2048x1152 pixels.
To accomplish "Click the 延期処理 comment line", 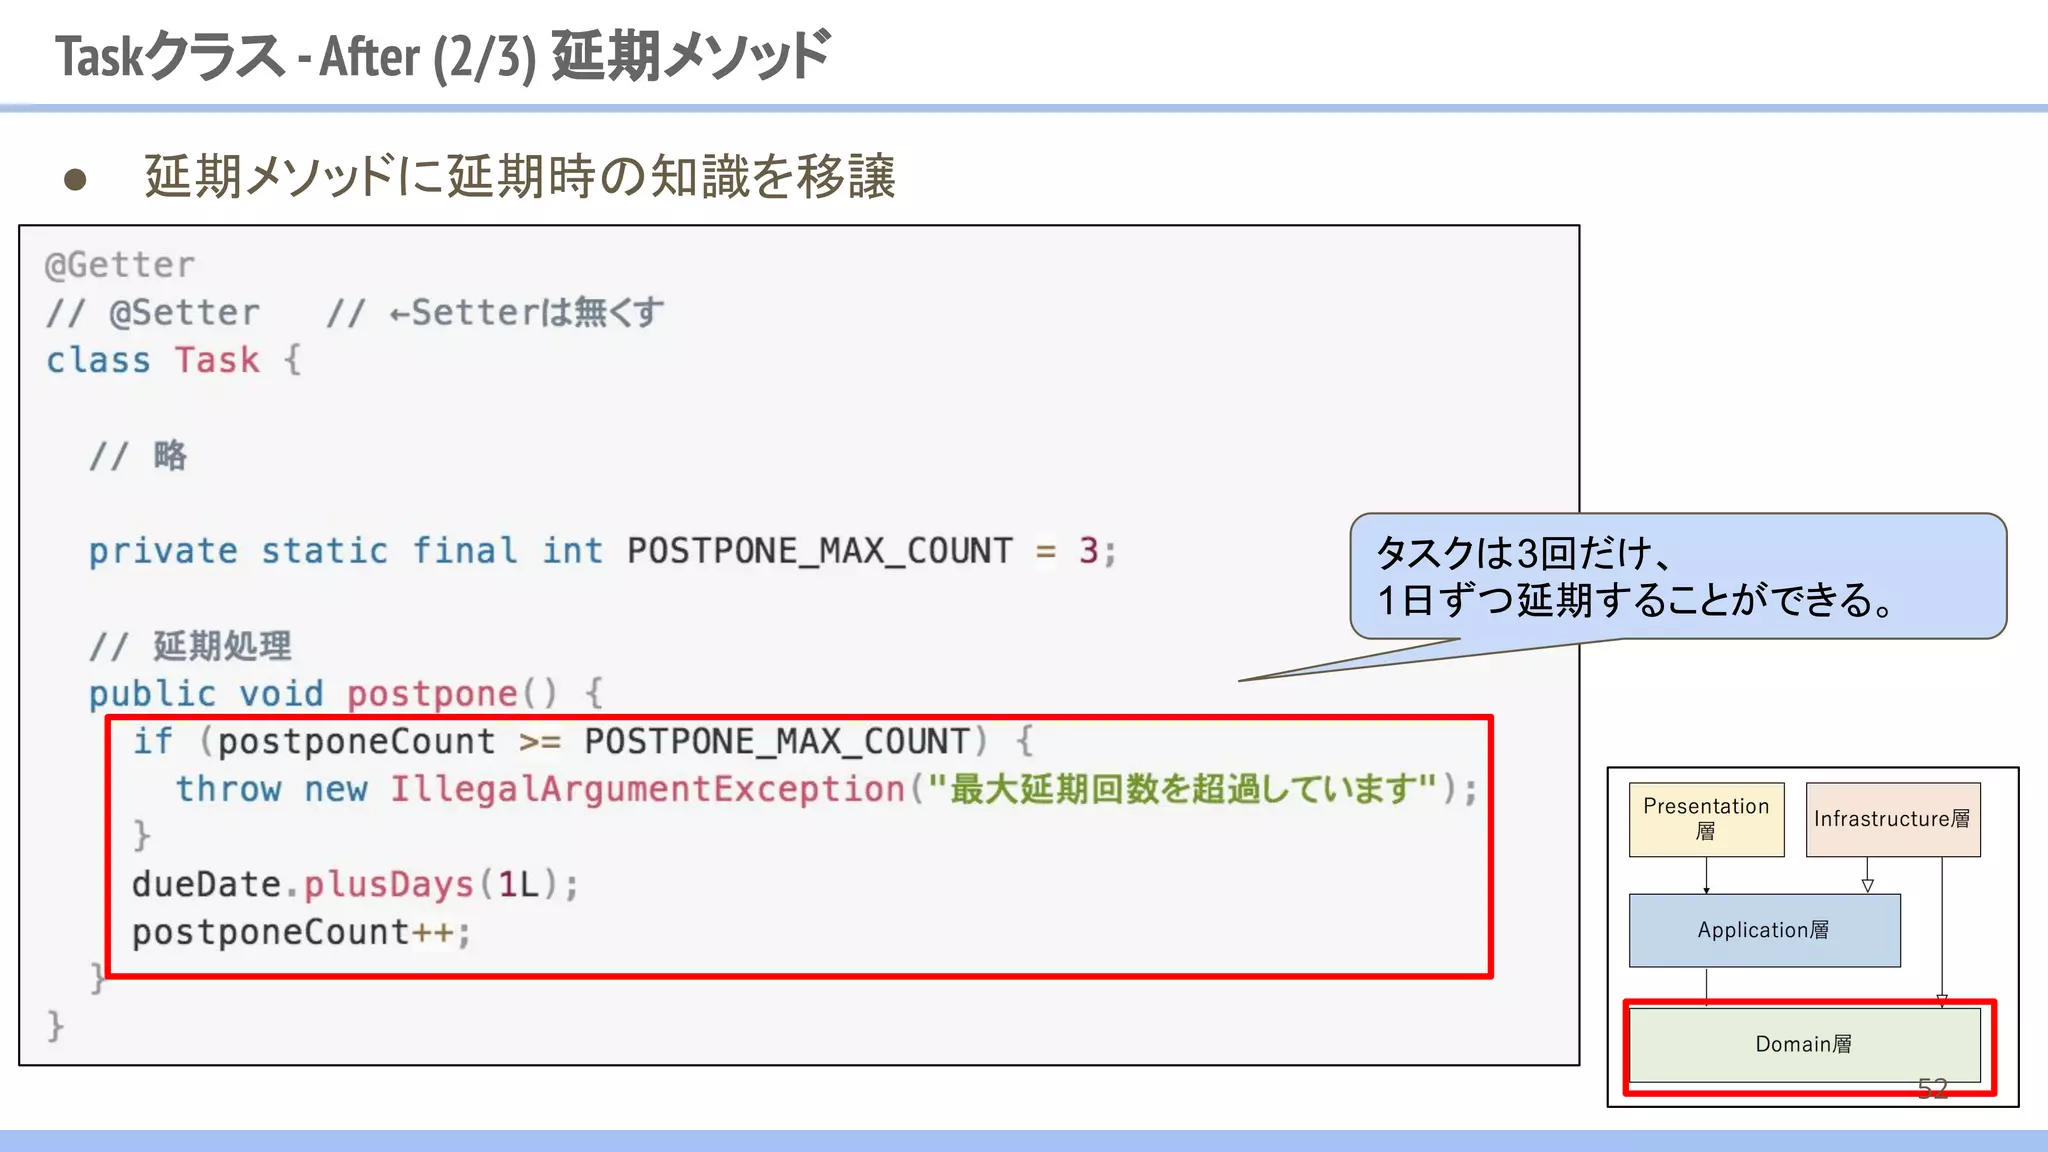I will 190,646.
